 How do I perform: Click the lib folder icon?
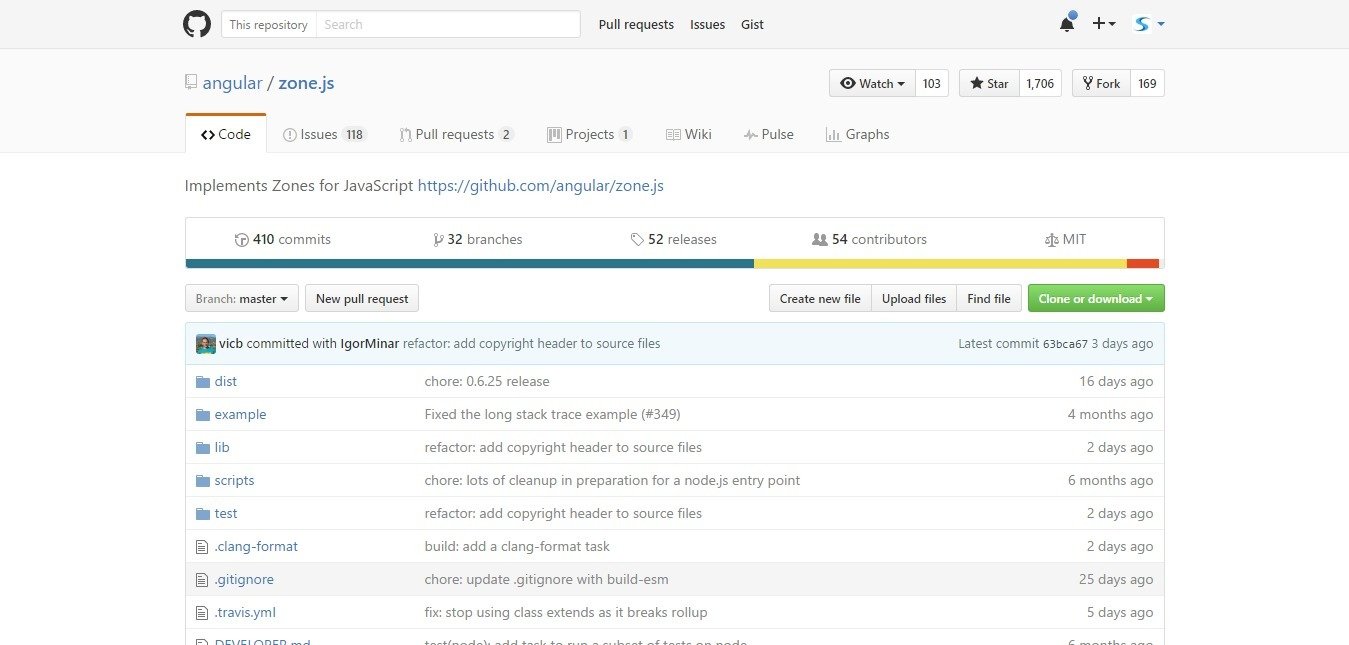tap(202, 448)
